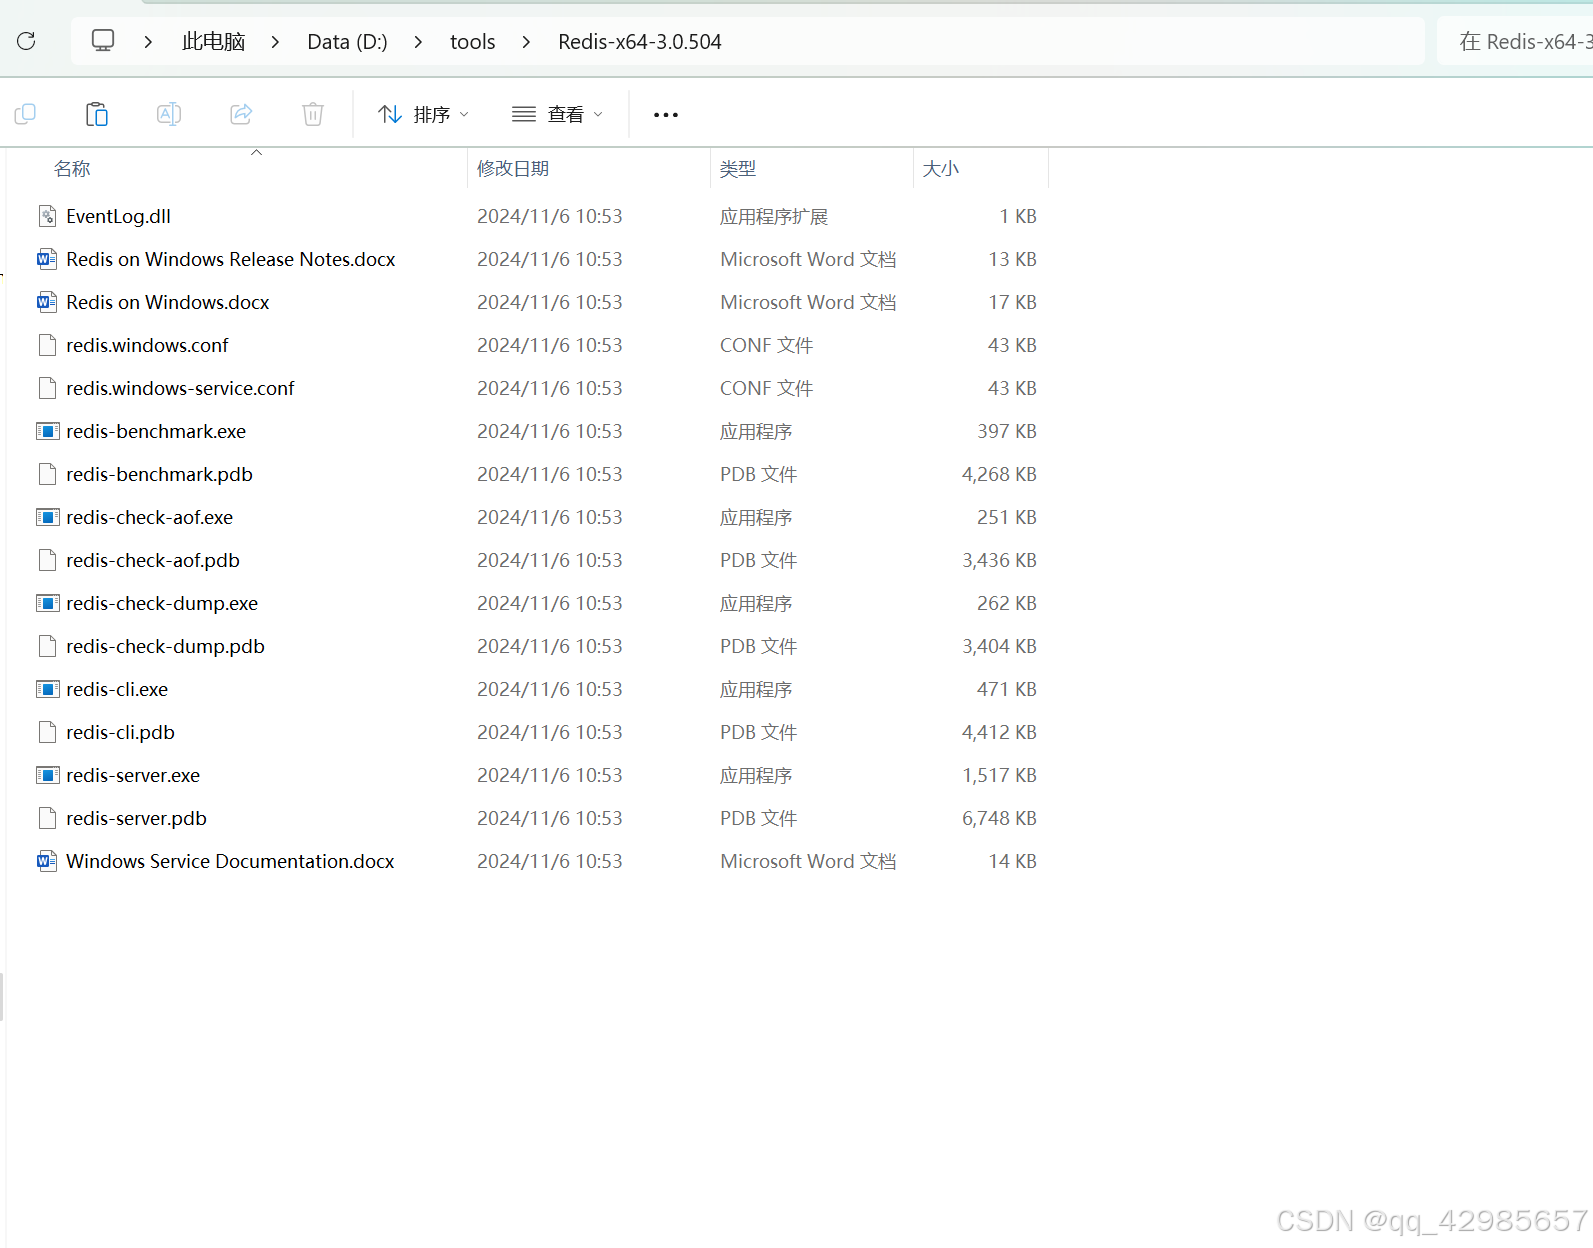Select the EventLog.dll file name
Image resolution: width=1593 pixels, height=1248 pixels.
118,216
